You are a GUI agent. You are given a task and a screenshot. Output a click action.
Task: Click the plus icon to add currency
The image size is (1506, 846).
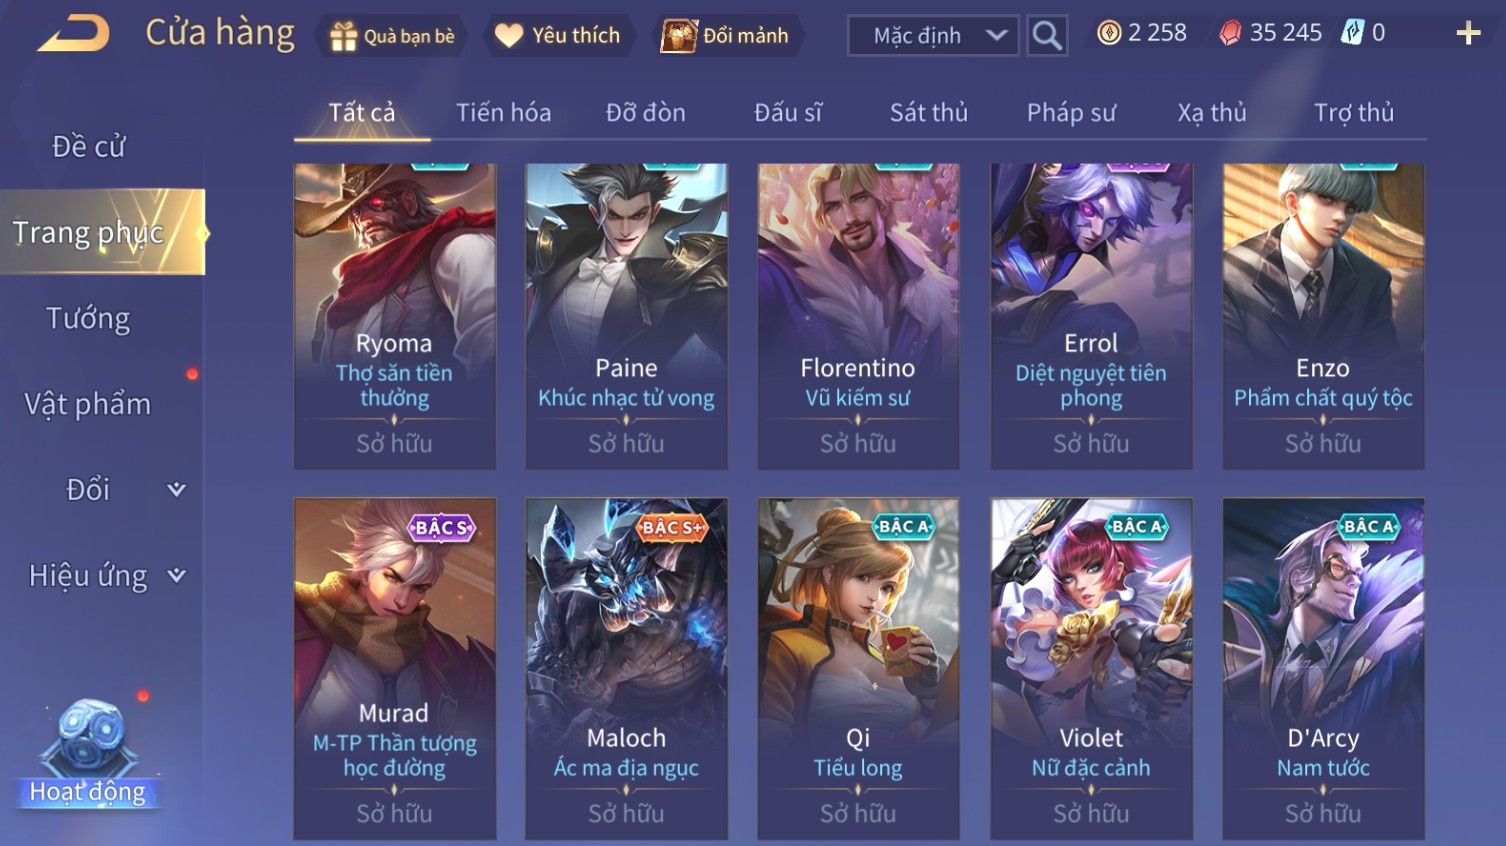click(1468, 33)
